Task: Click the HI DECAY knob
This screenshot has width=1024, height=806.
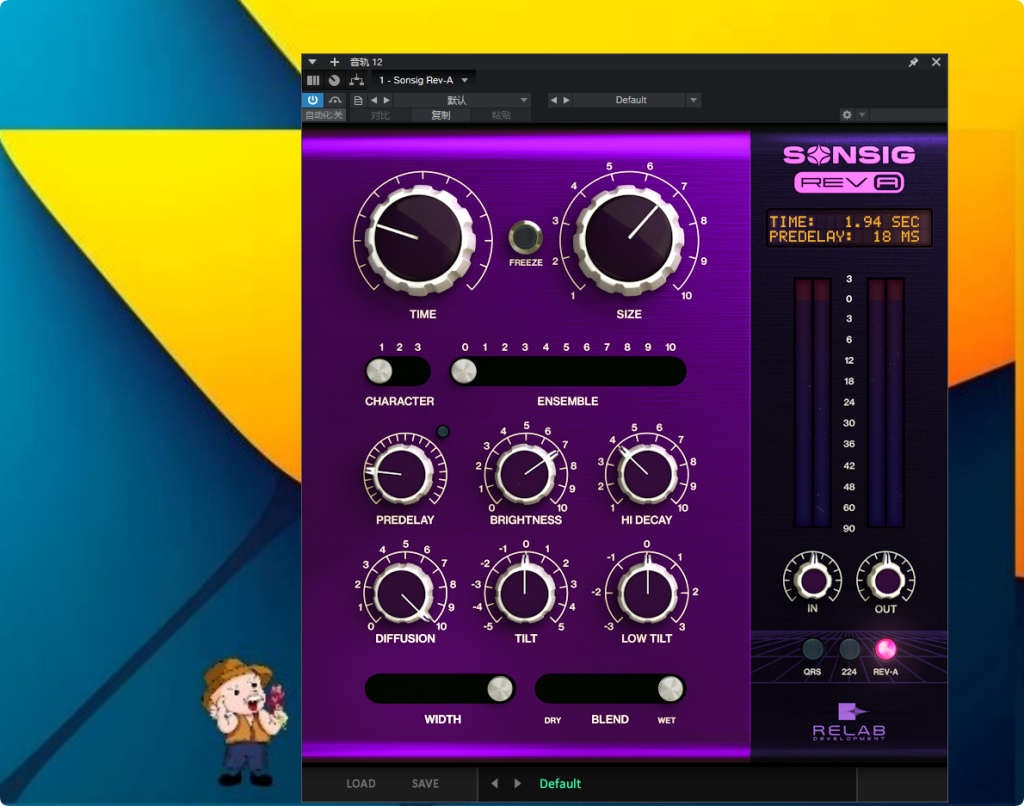Action: 647,475
